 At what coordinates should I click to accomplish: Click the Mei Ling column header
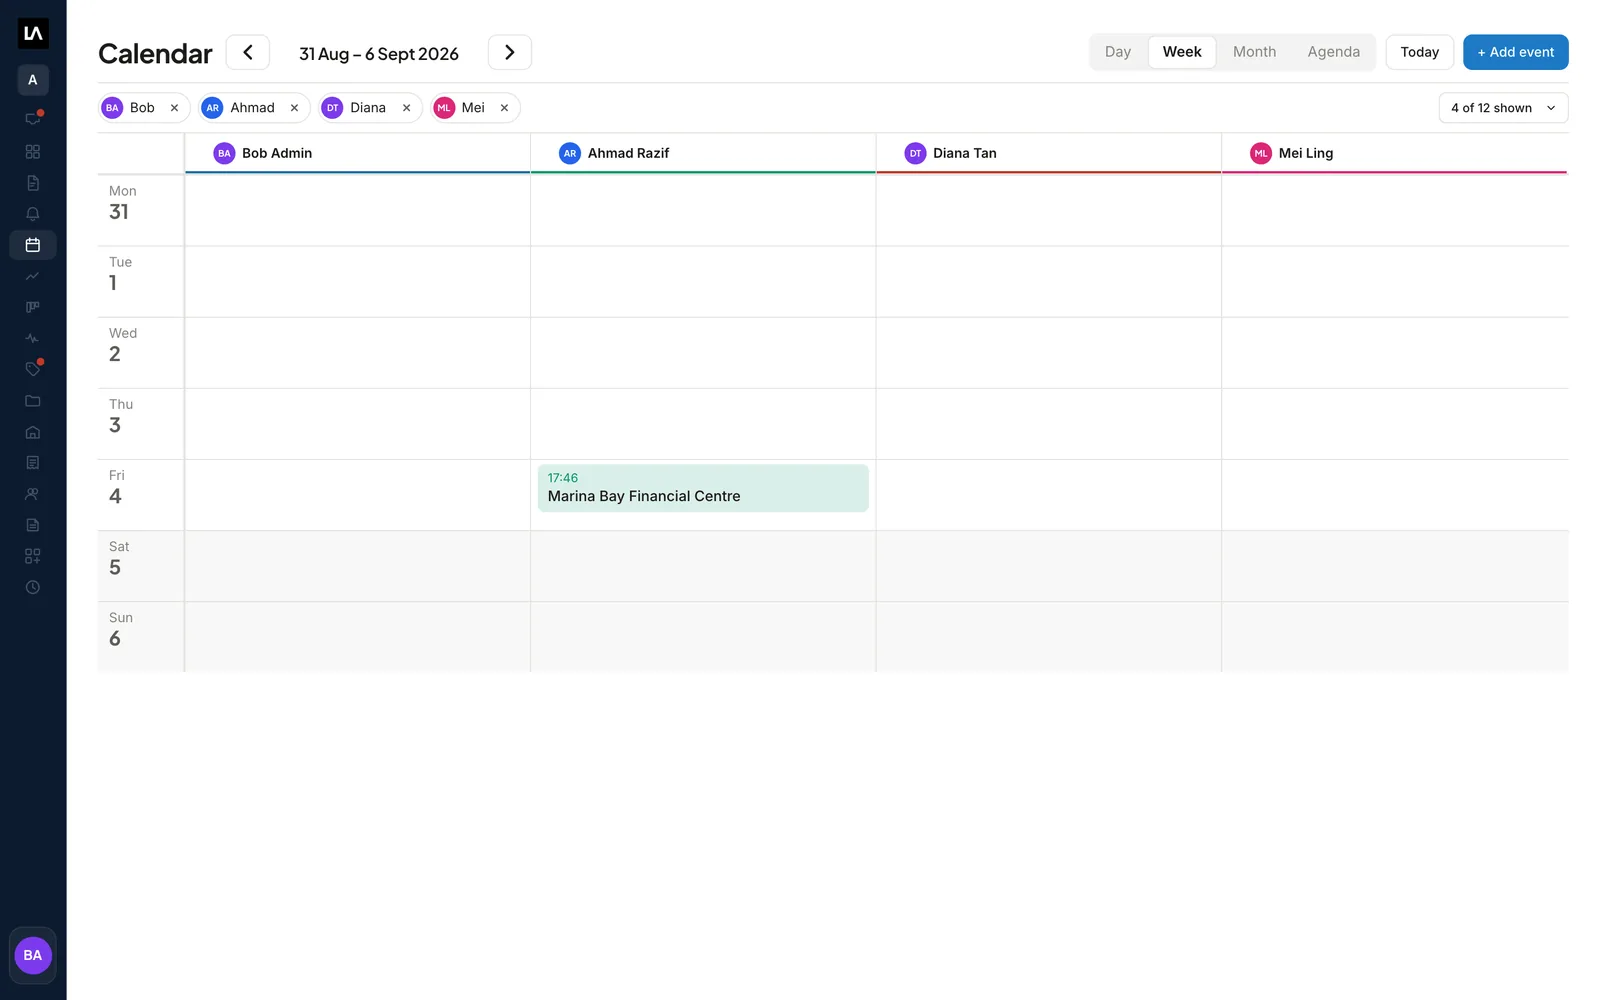[x=1395, y=153]
